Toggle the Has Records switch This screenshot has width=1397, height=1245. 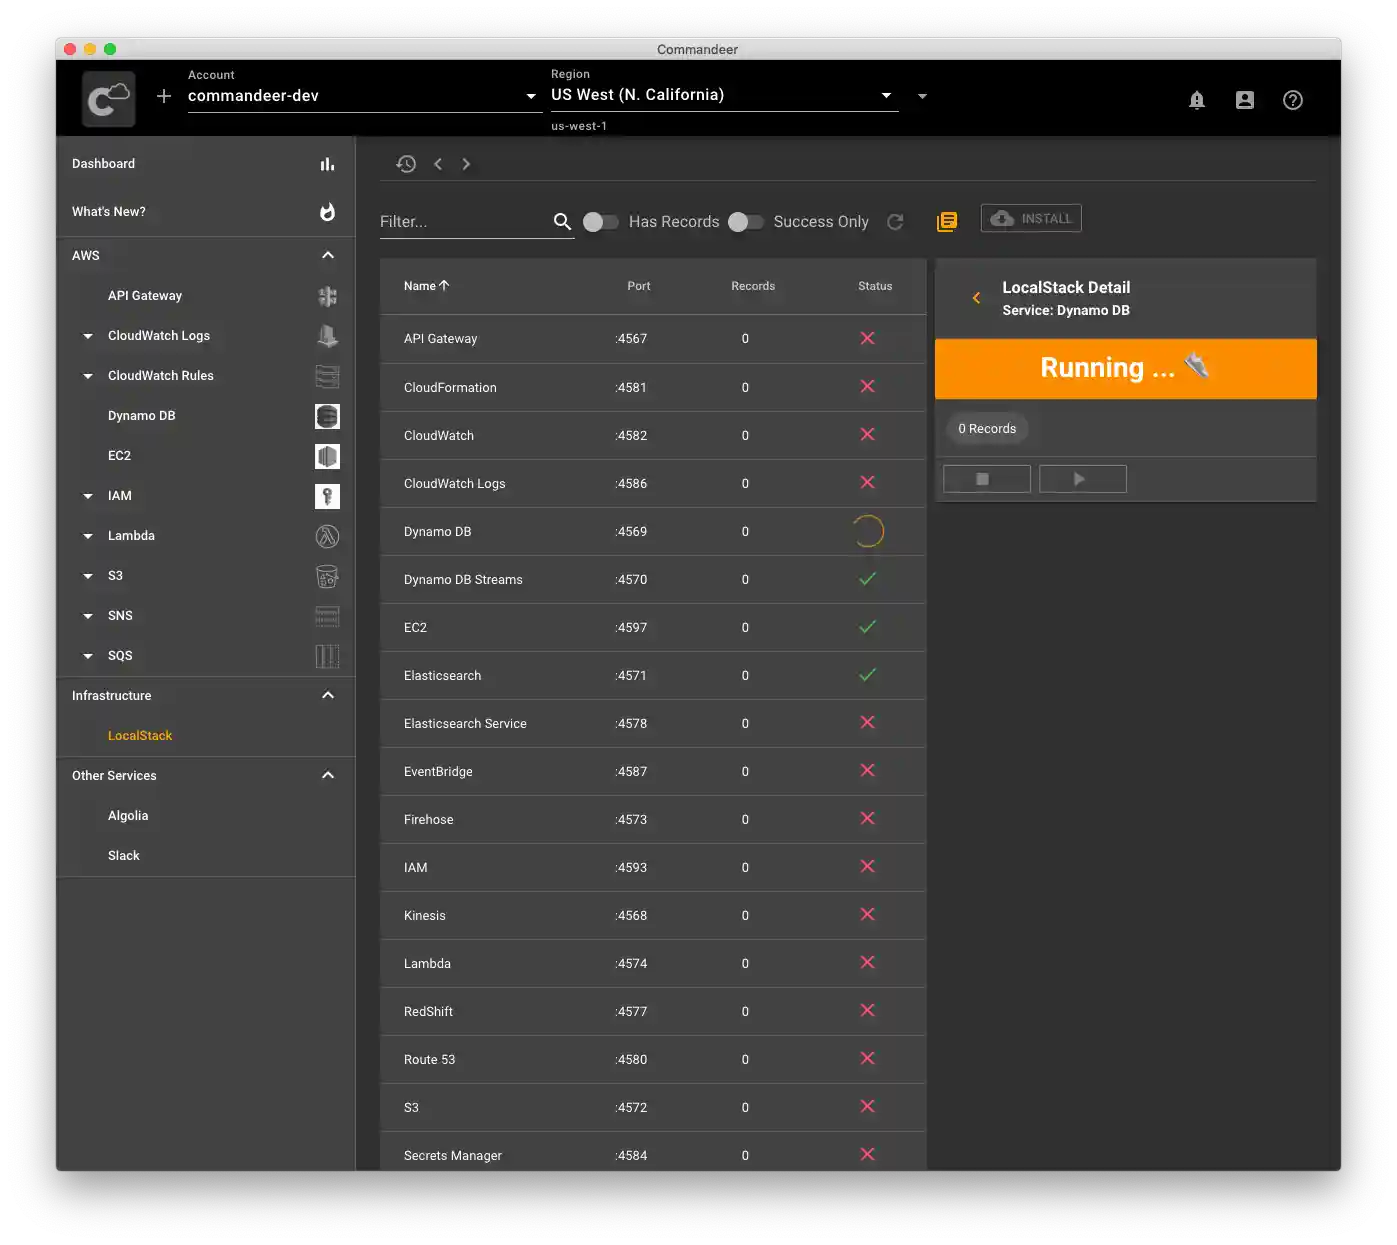click(x=601, y=222)
